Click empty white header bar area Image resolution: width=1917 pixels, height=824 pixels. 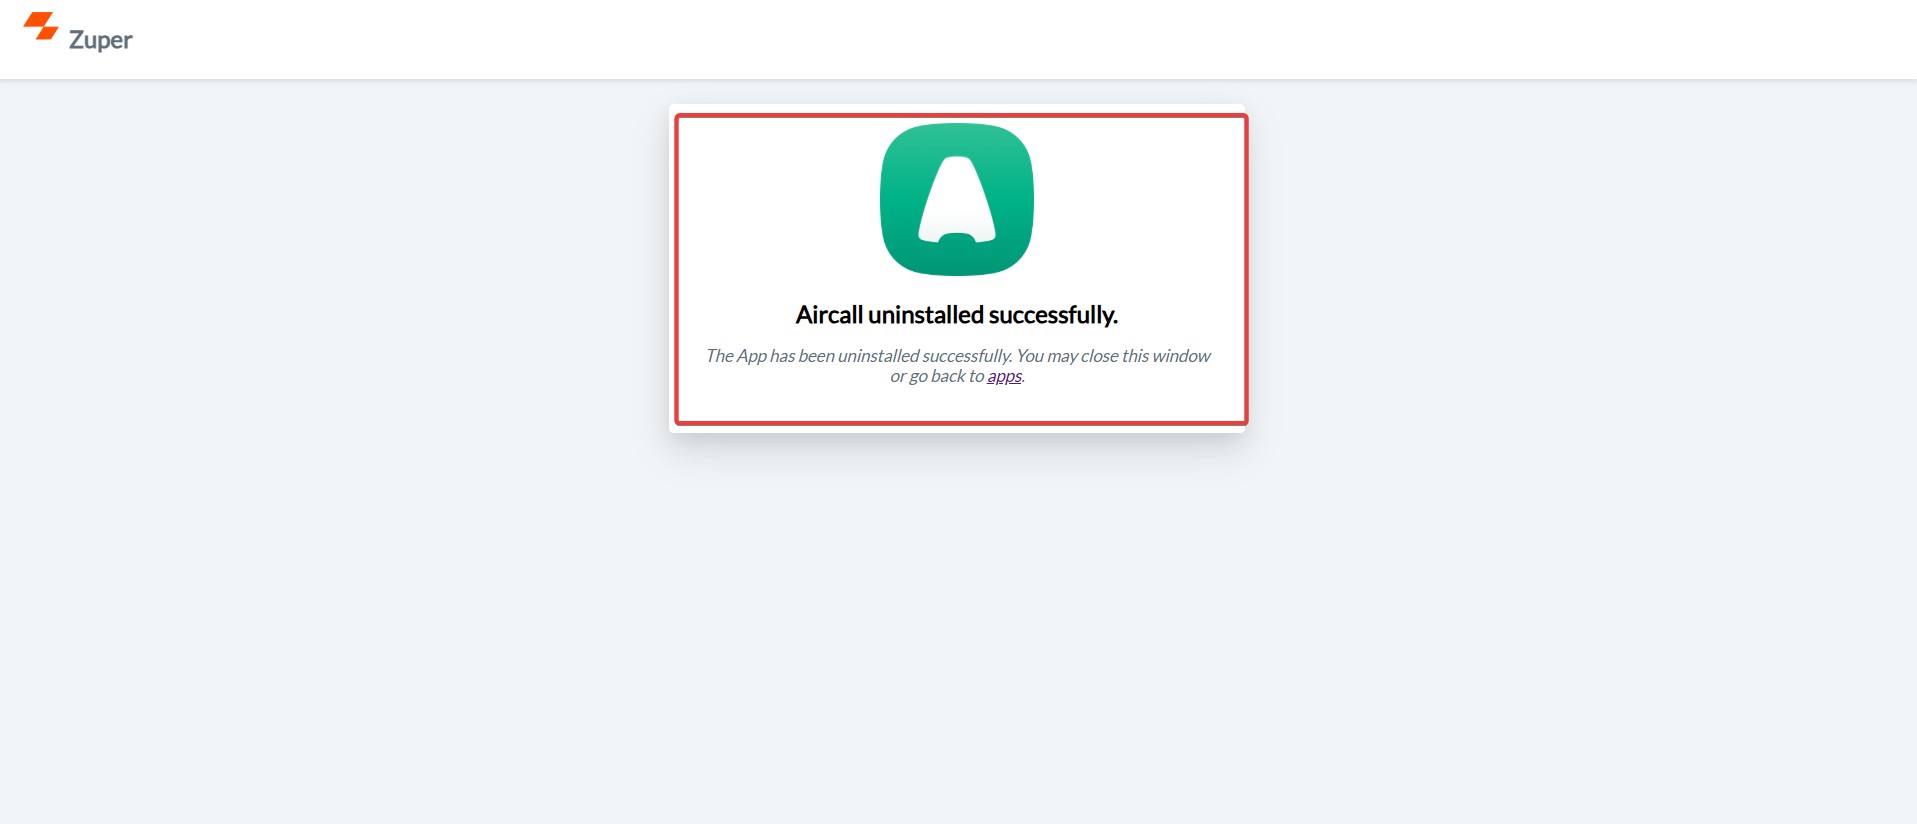coord(1000,40)
